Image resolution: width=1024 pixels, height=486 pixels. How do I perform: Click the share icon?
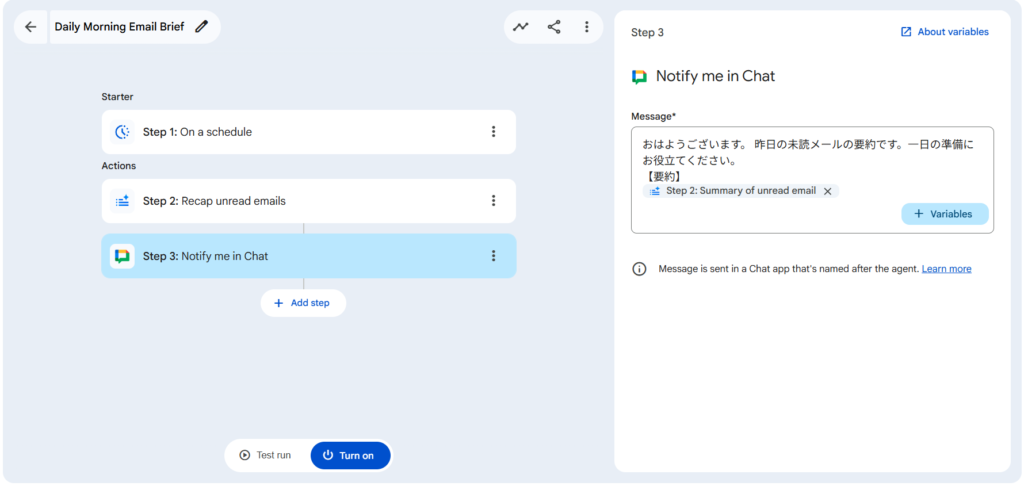coord(554,27)
